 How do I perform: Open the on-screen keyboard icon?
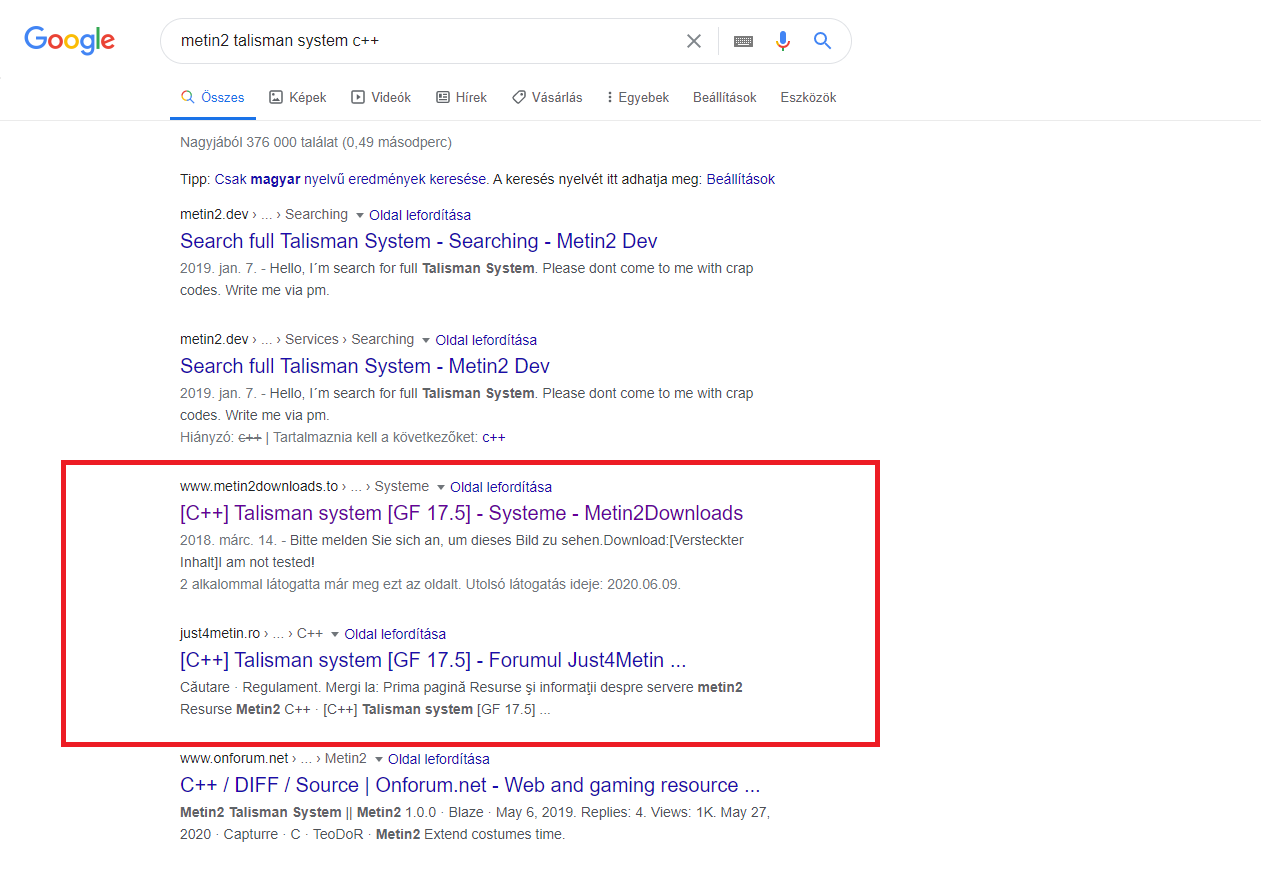click(742, 41)
